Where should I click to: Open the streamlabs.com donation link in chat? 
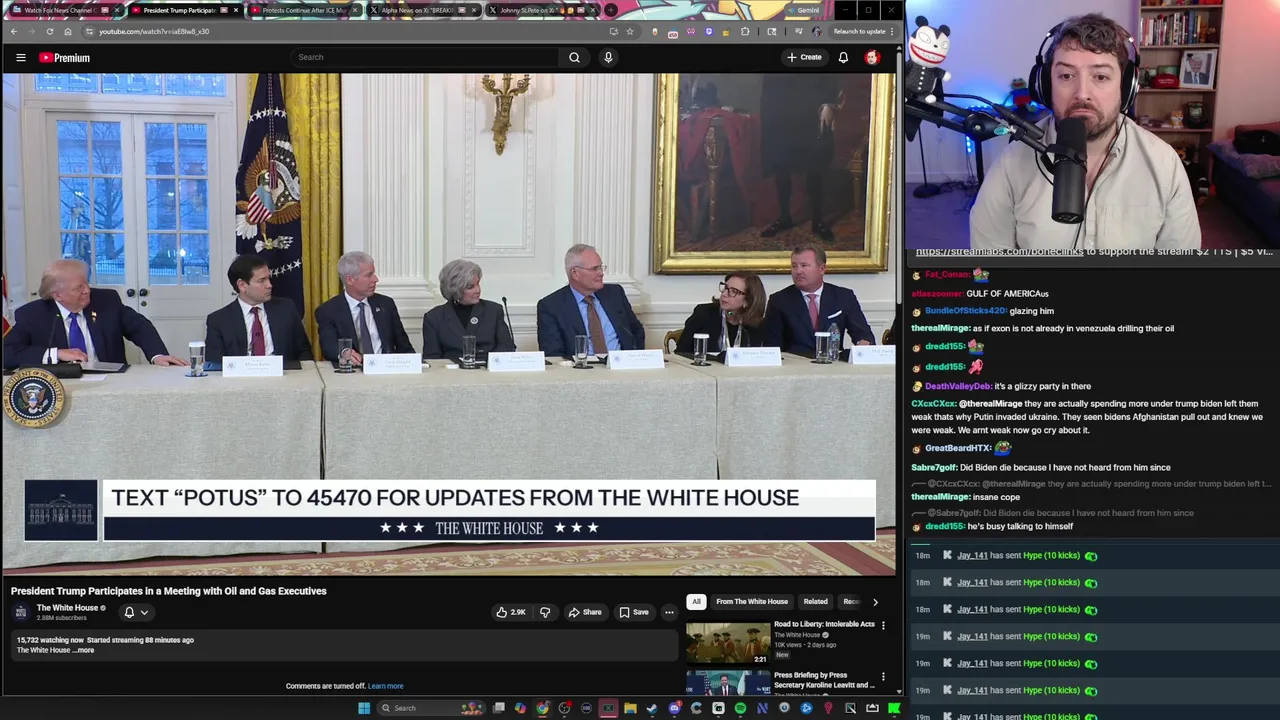coord(999,252)
